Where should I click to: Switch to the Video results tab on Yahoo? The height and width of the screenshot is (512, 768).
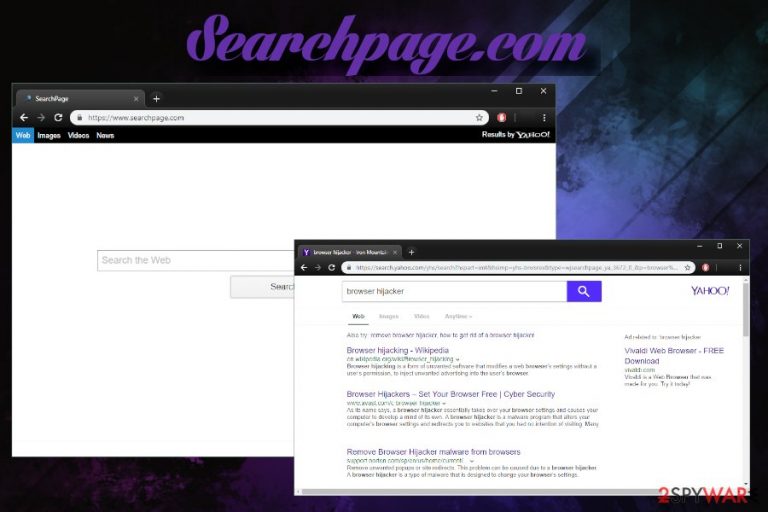(422, 317)
